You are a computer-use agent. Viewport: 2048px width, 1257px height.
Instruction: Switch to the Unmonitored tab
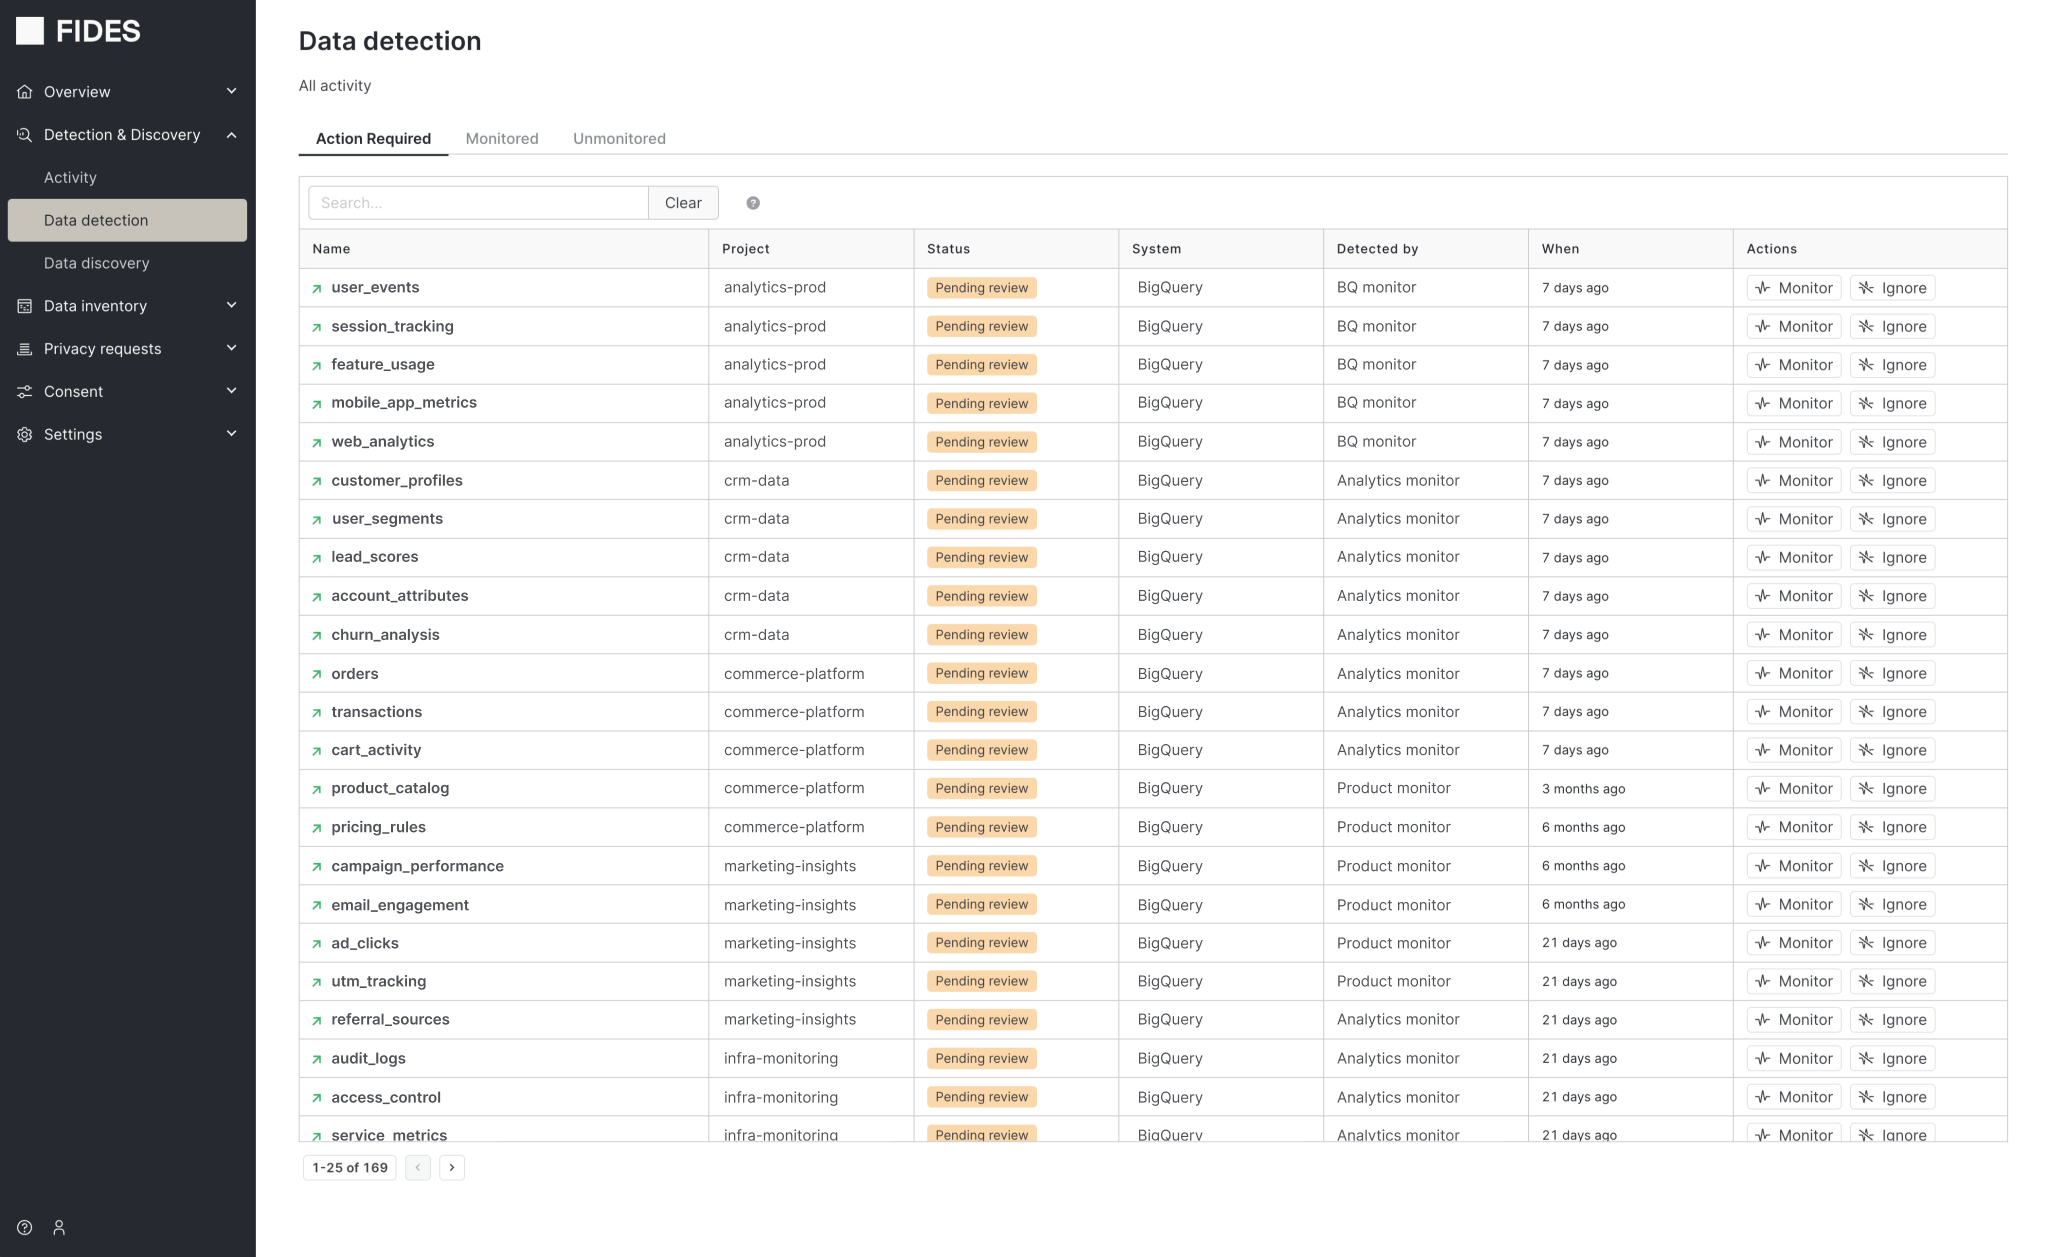pos(619,138)
